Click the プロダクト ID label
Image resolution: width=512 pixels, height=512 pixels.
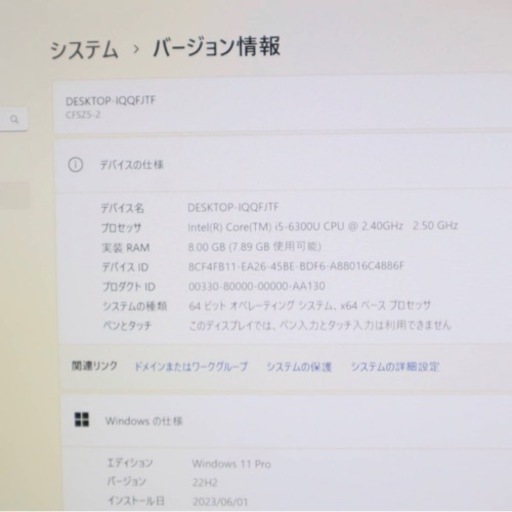tap(129, 287)
